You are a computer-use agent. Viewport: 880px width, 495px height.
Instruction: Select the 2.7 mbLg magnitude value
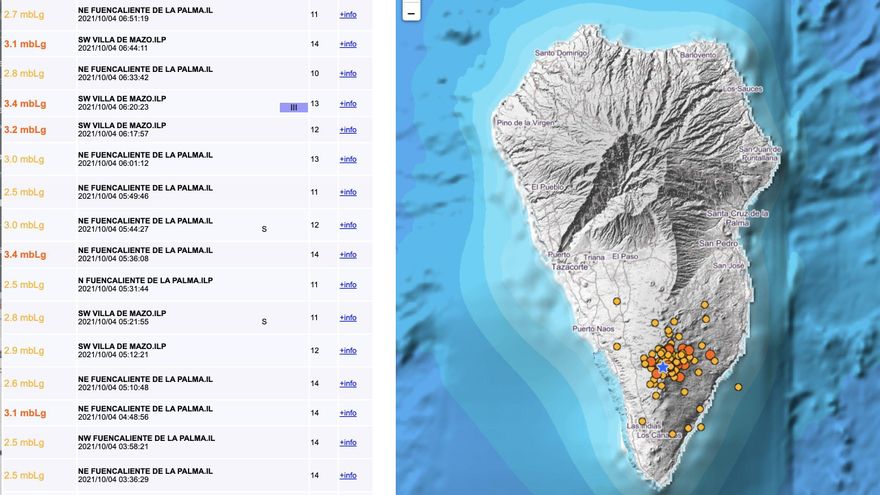point(24,15)
